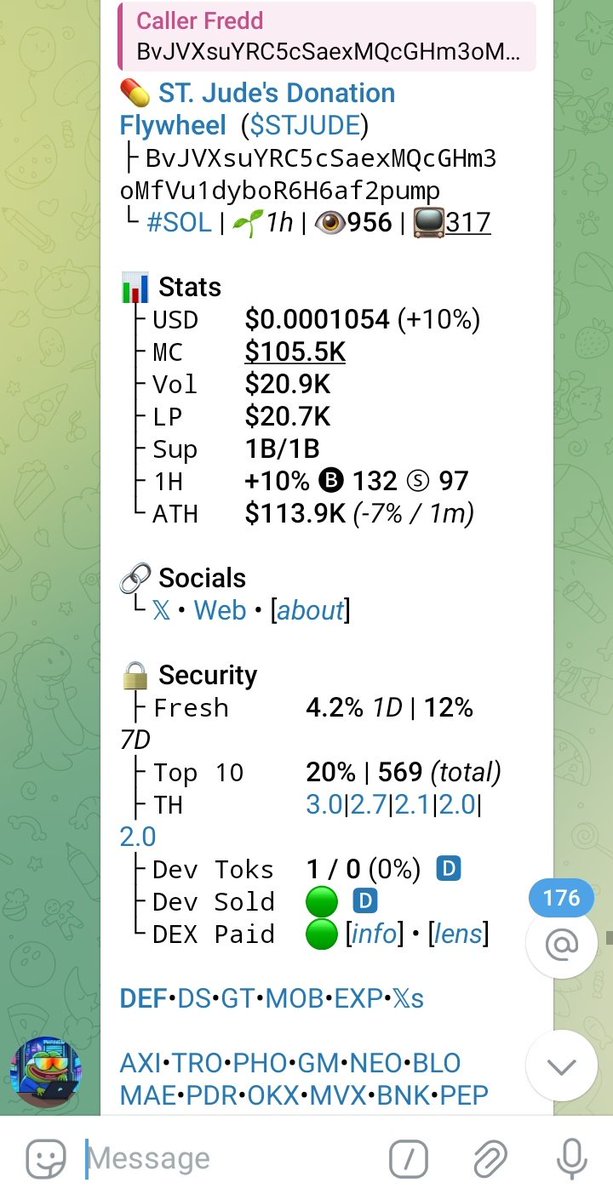Open the Web social link
613x1200 pixels.
(x=220, y=610)
